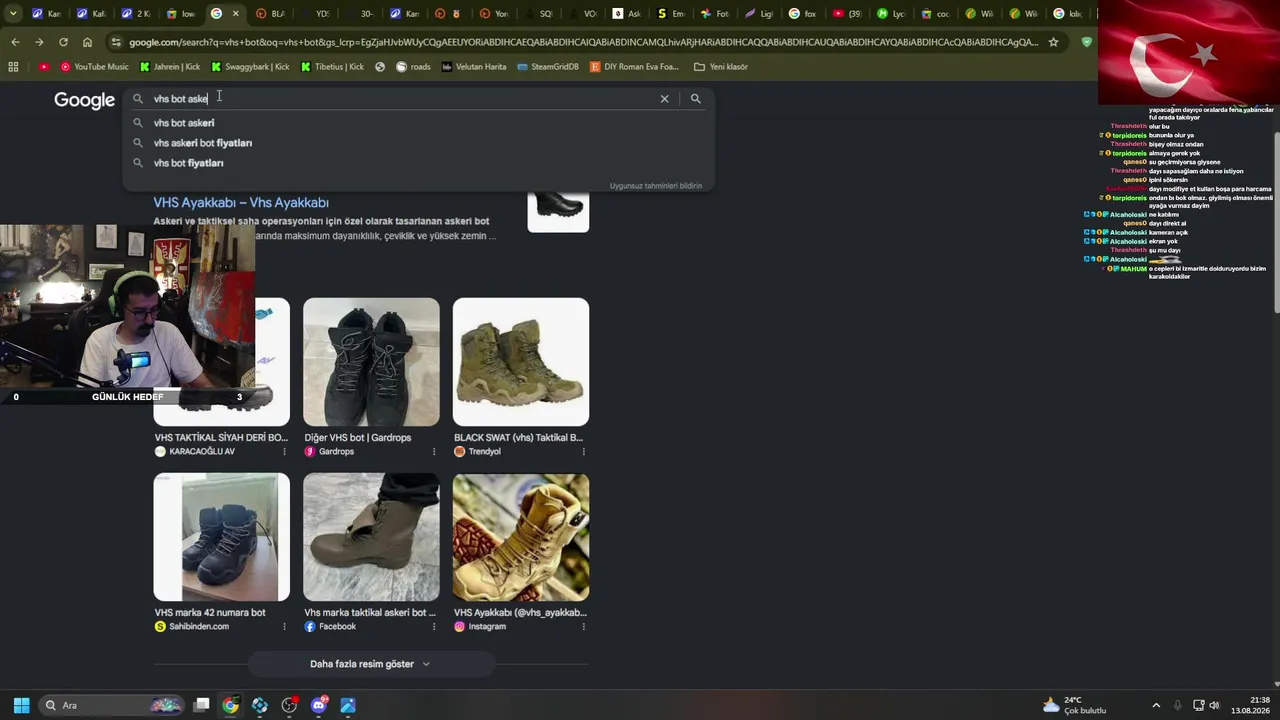Open the roads bookmark
This screenshot has width=1280, height=720.
[x=413, y=67]
